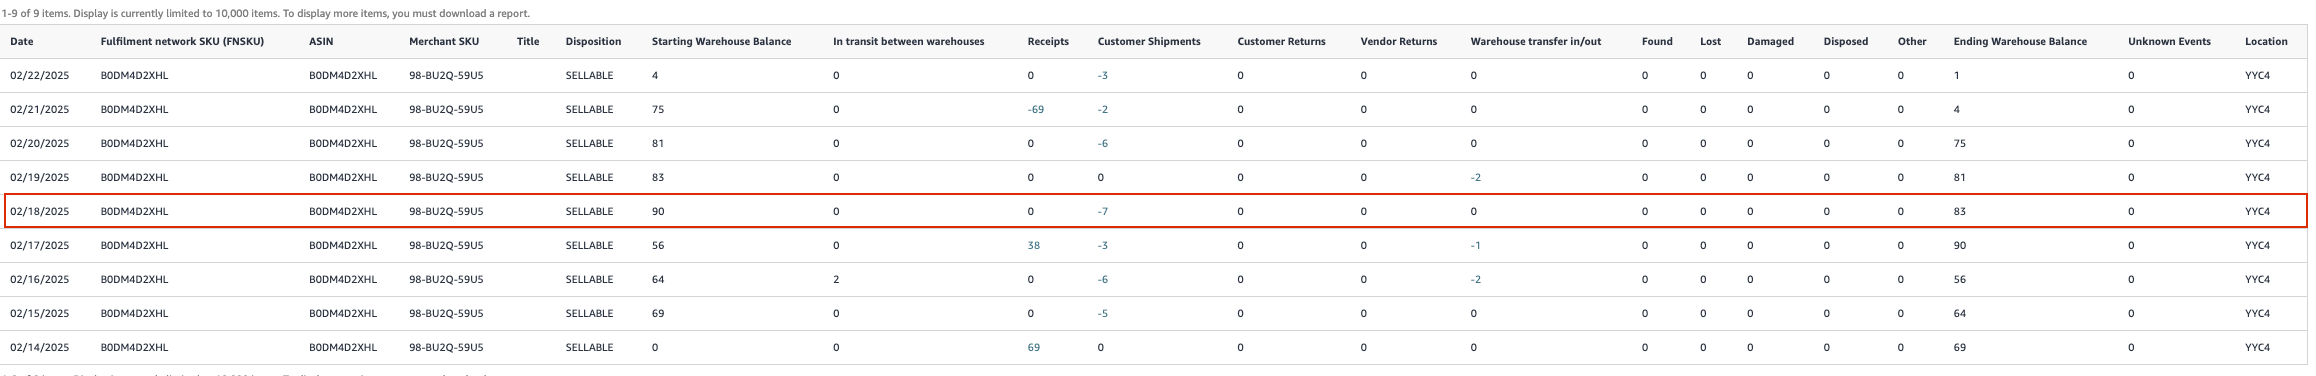Open the -1 Warehouse transfer link on 02/17/2025
This screenshot has height=376, width=2316.
pos(1475,245)
